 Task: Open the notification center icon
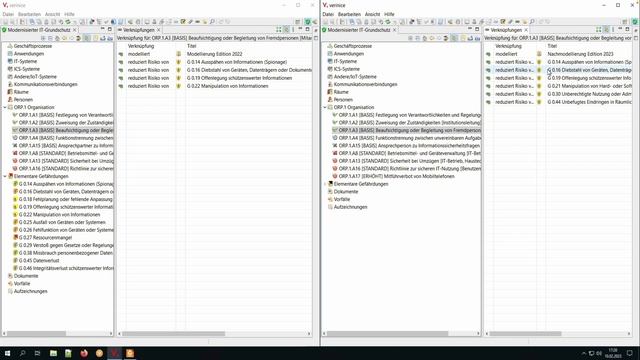(x=629, y=353)
